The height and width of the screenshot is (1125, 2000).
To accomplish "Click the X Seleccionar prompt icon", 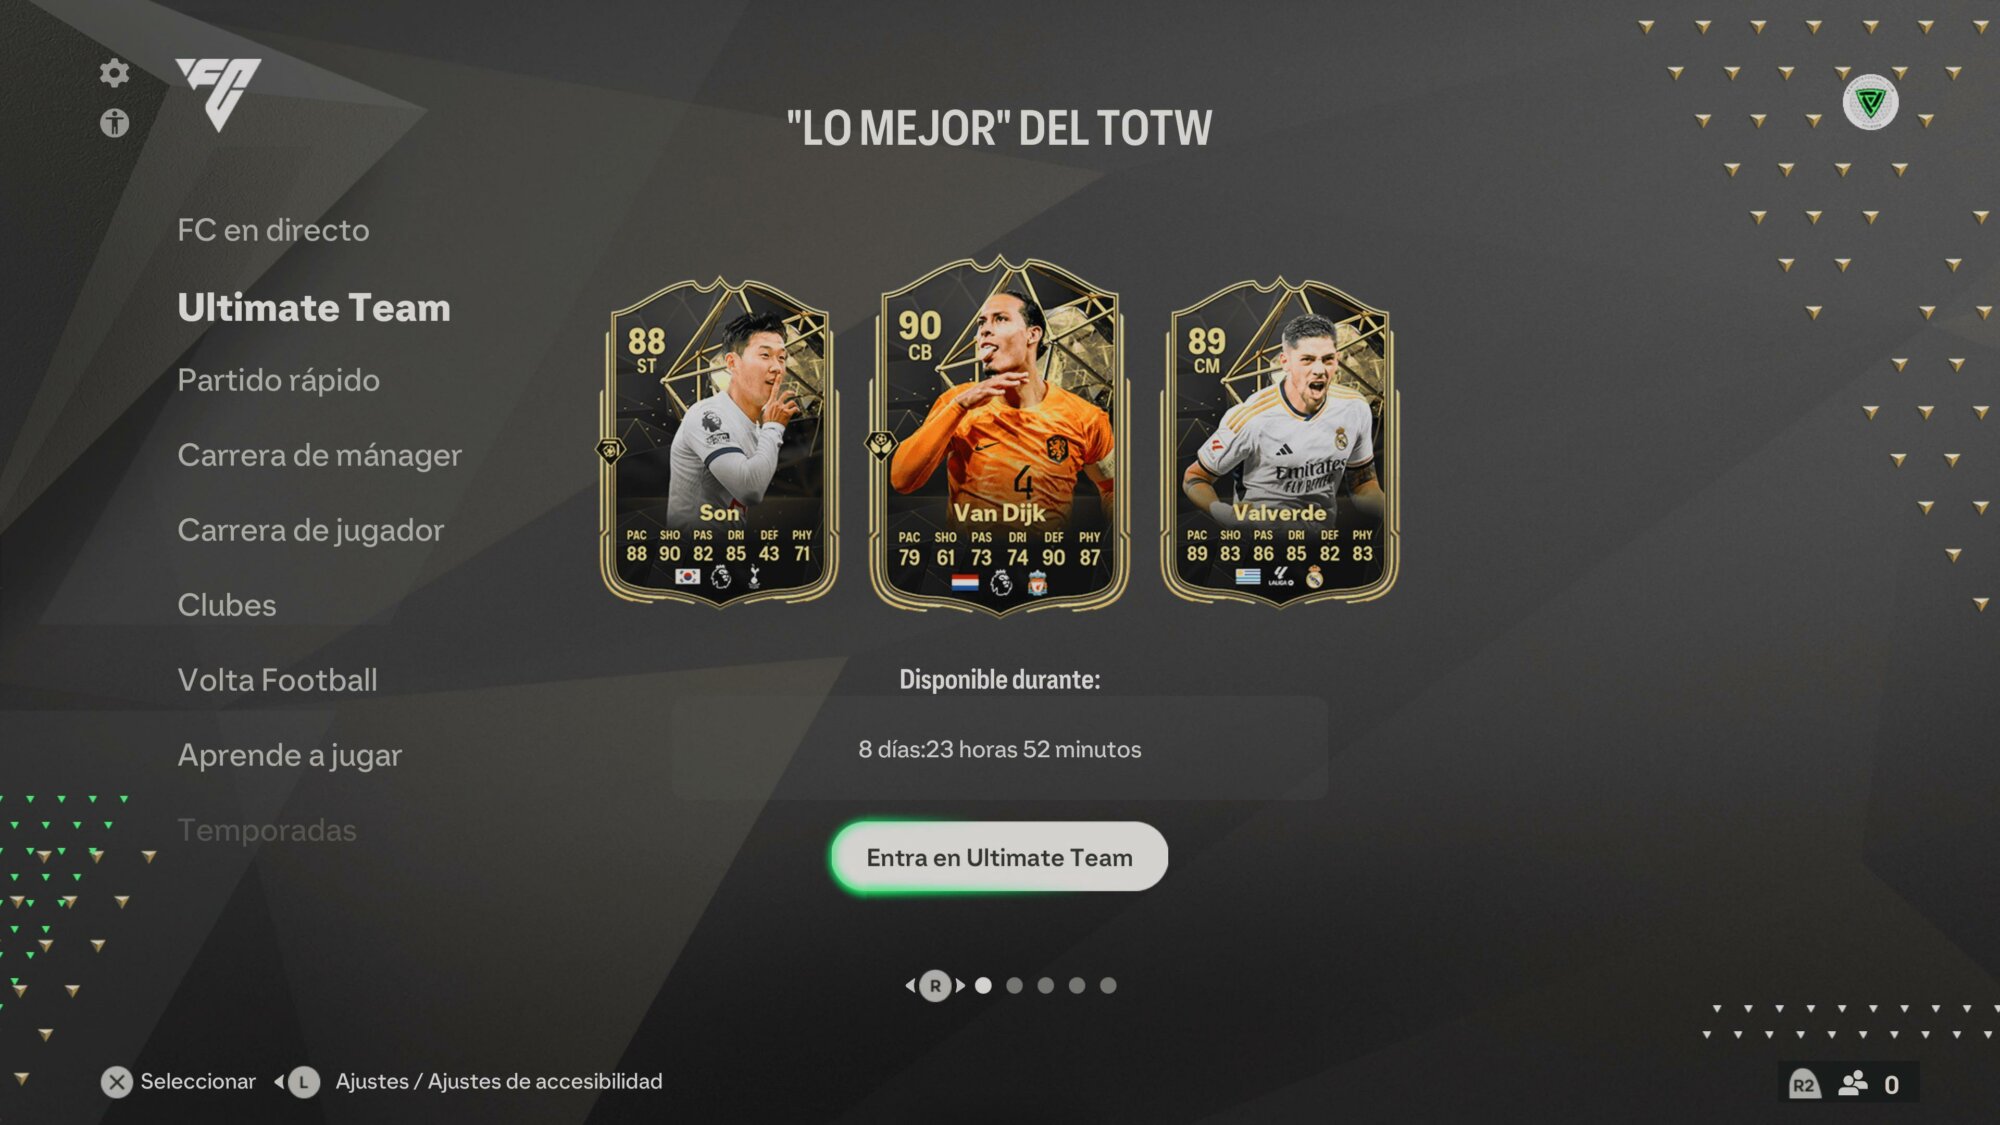I will coord(117,1081).
